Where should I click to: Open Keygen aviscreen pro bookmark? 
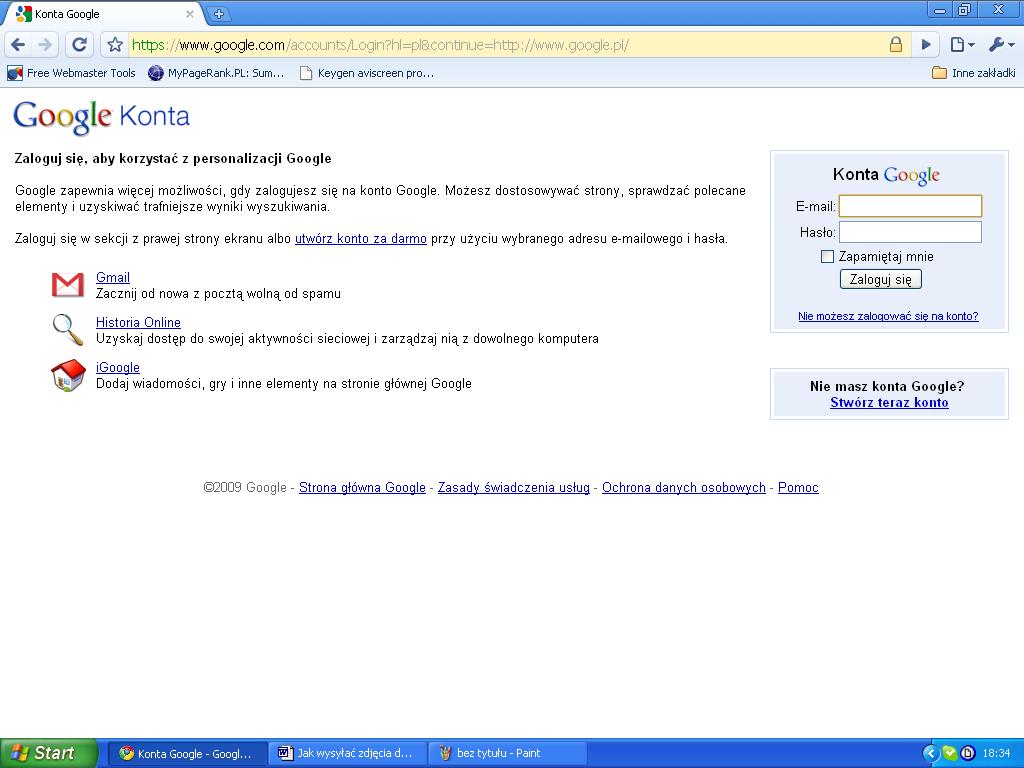pos(366,73)
